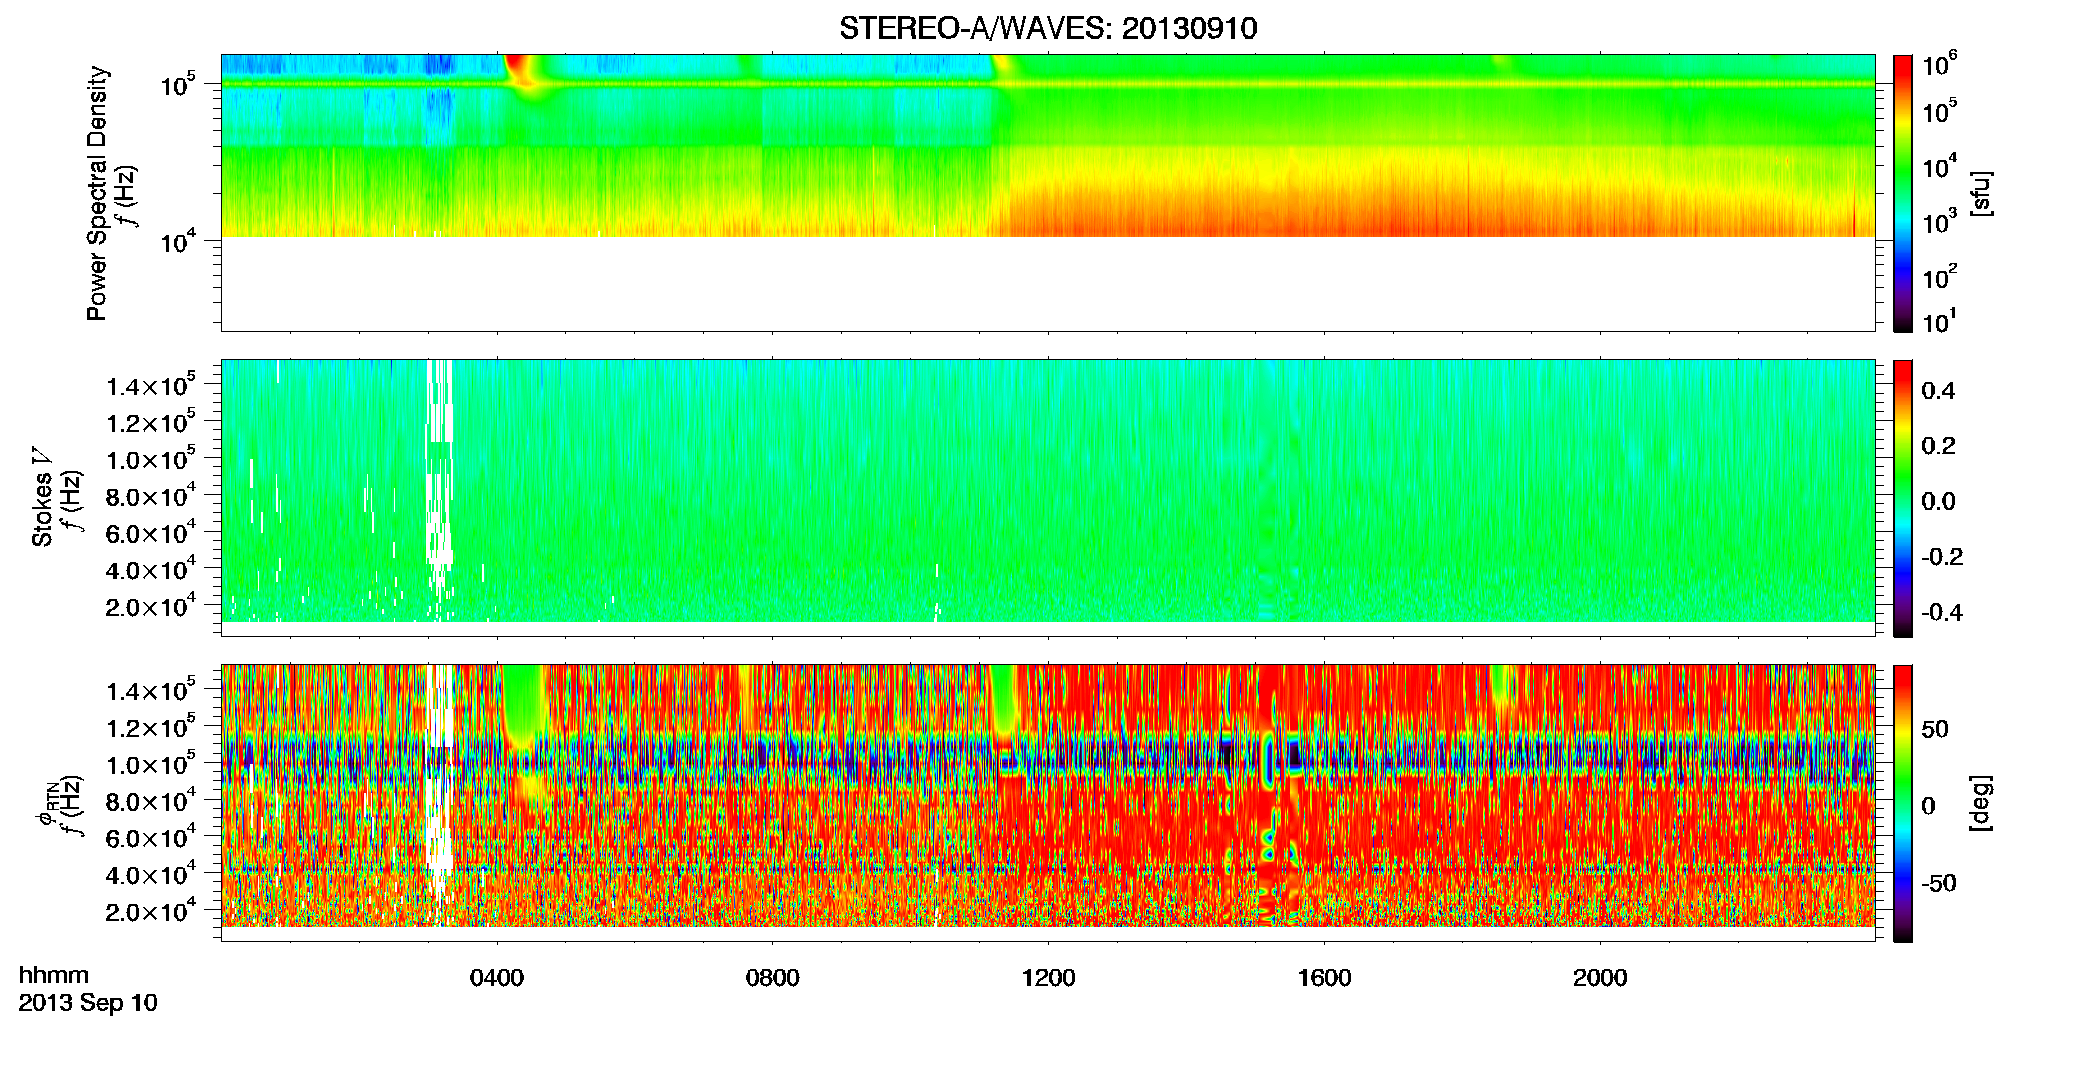Click the Stokes V color bar
The height and width of the screenshot is (1080, 2096).
click(x=1902, y=498)
